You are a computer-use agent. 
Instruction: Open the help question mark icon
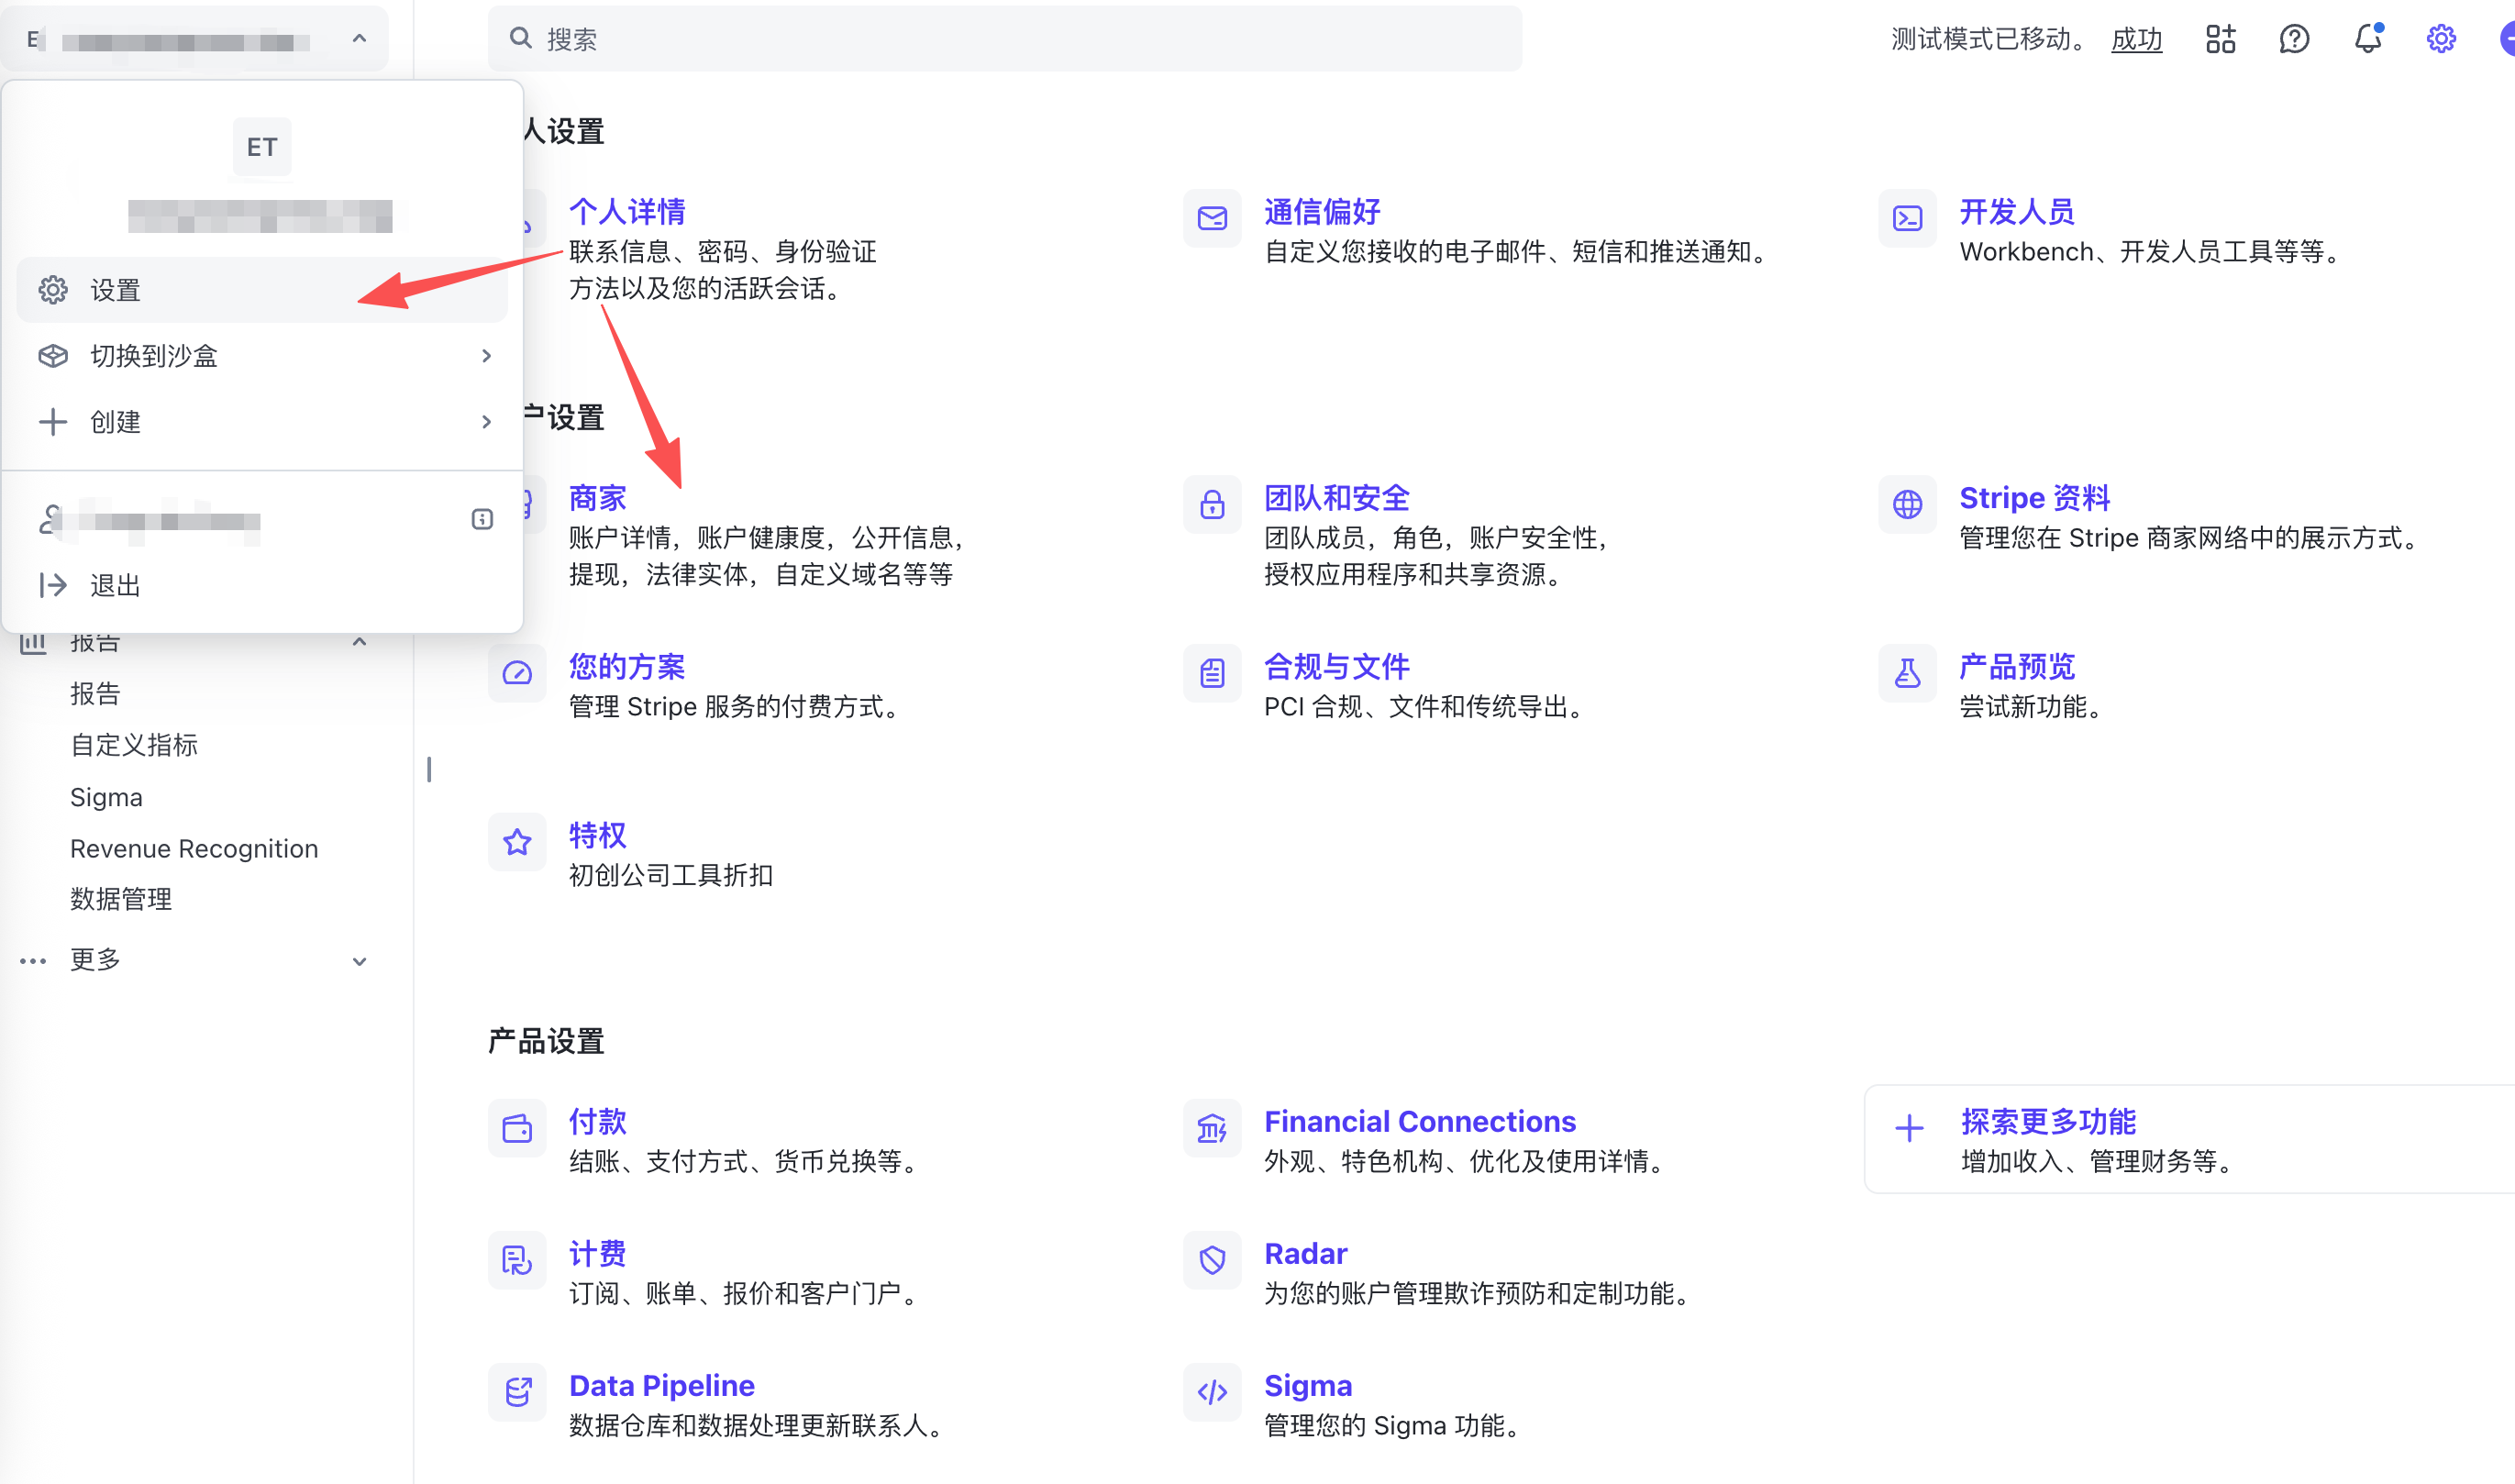(2293, 39)
